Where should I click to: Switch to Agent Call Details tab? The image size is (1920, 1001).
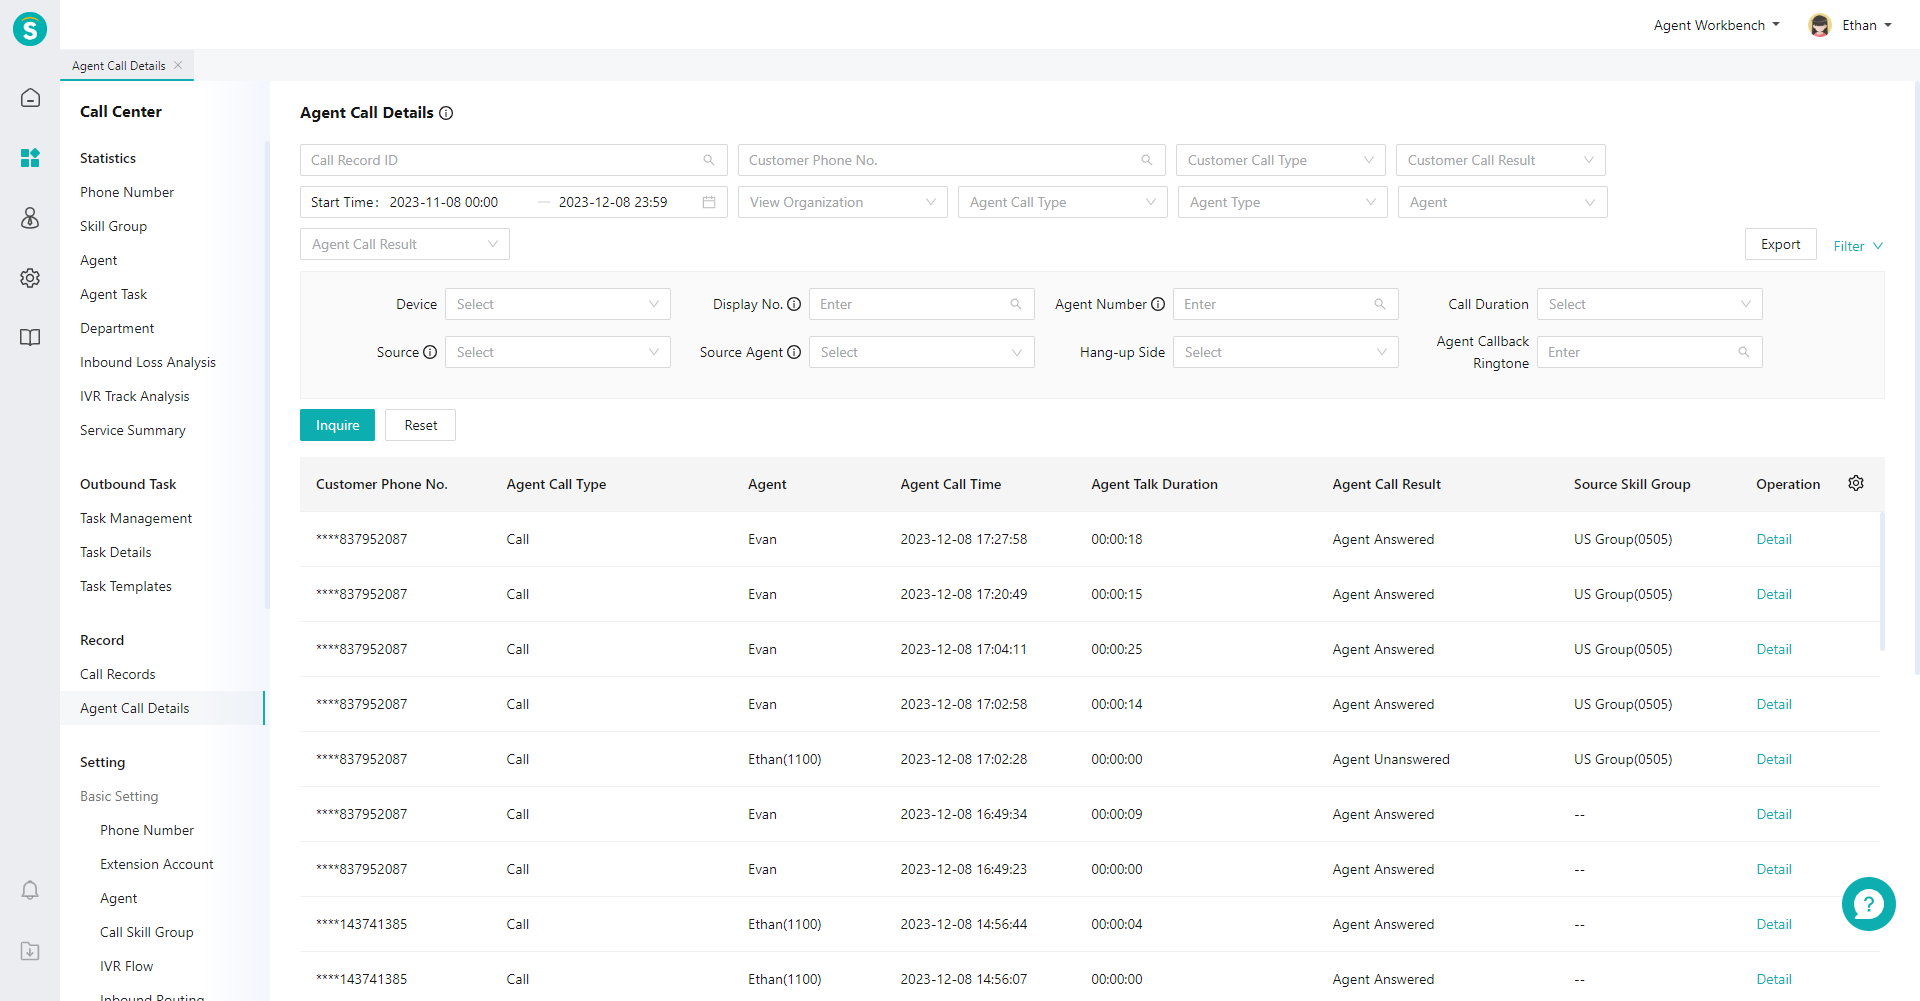point(119,65)
